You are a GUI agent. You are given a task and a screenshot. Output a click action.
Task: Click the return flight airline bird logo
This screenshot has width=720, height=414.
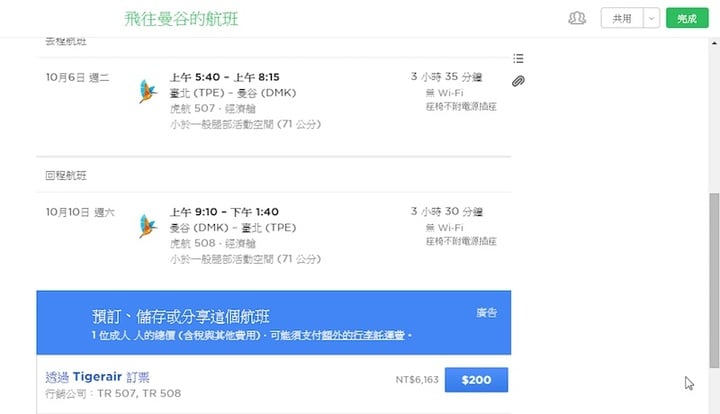coord(148,227)
